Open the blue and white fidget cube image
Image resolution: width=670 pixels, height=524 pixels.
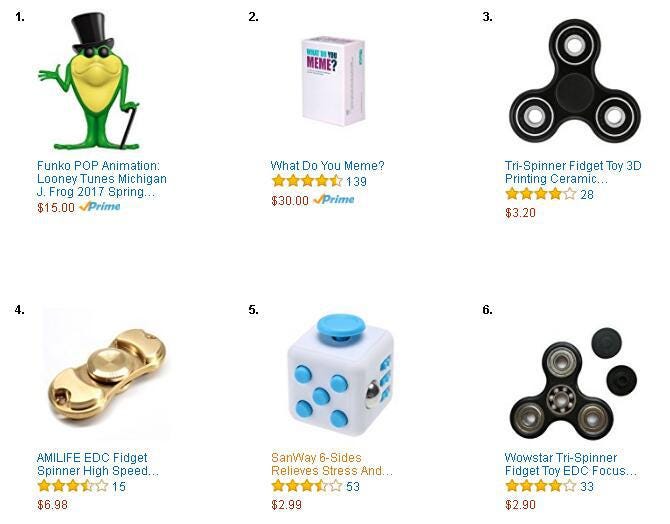341,376
